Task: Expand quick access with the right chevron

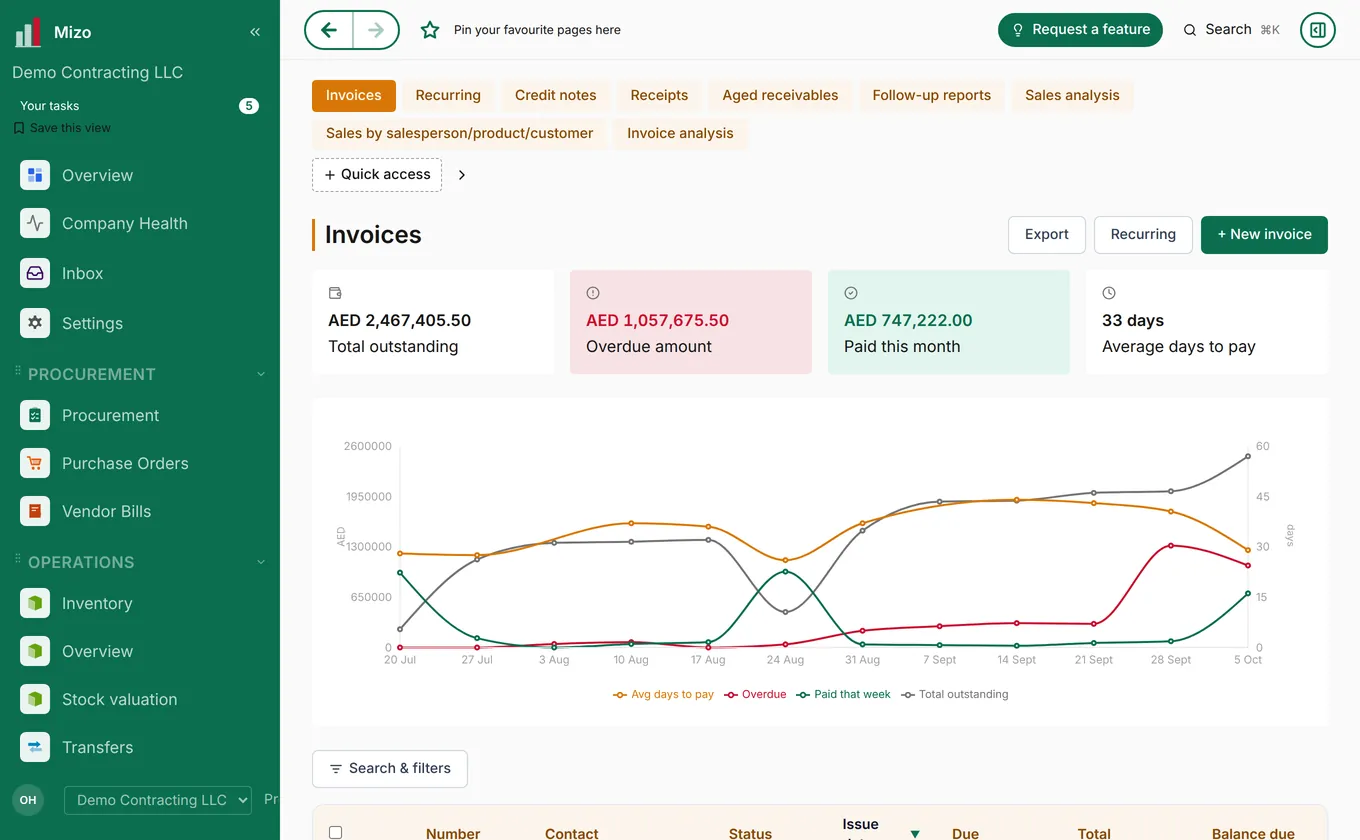Action: [461, 175]
